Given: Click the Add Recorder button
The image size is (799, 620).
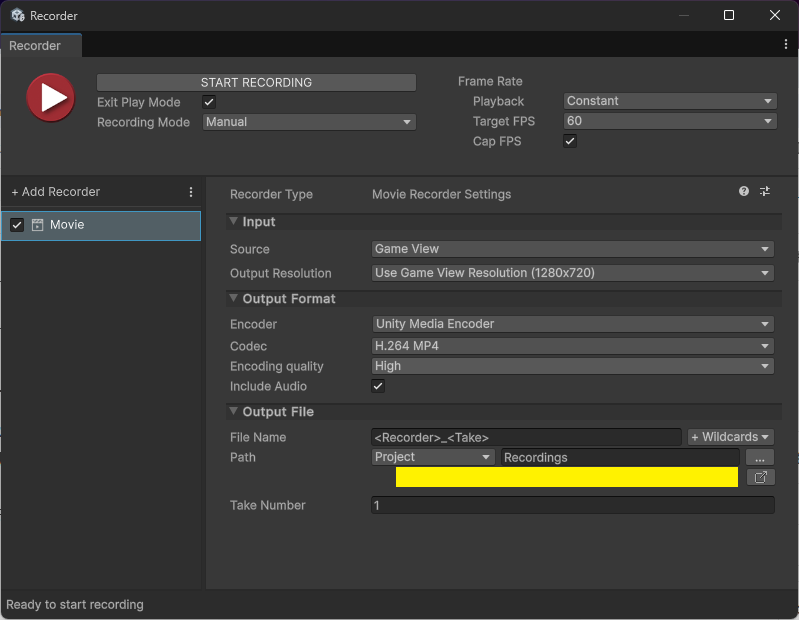Looking at the screenshot, I should [56, 192].
